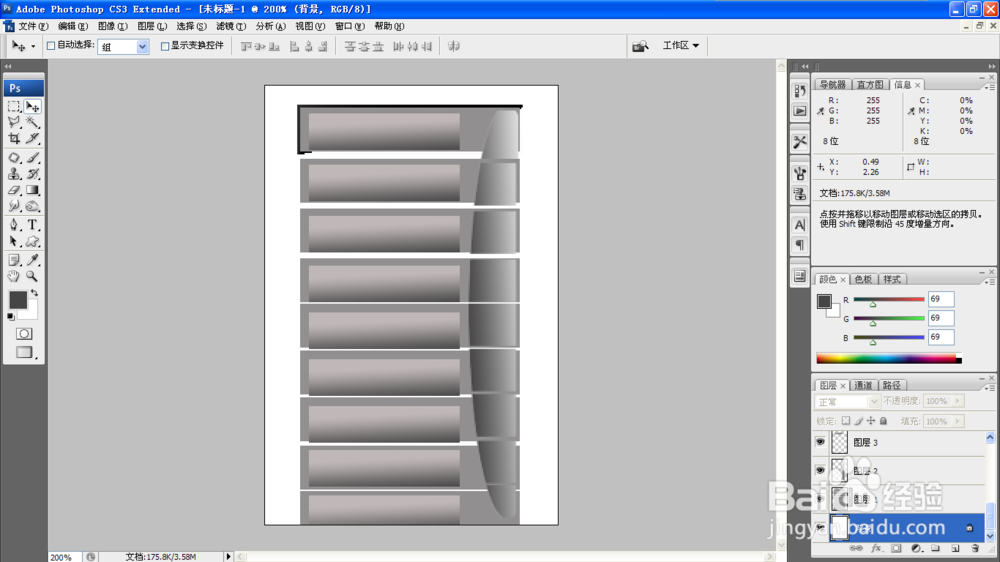The height and width of the screenshot is (562, 1000).
Task: Select the Type tool
Action: tap(33, 225)
